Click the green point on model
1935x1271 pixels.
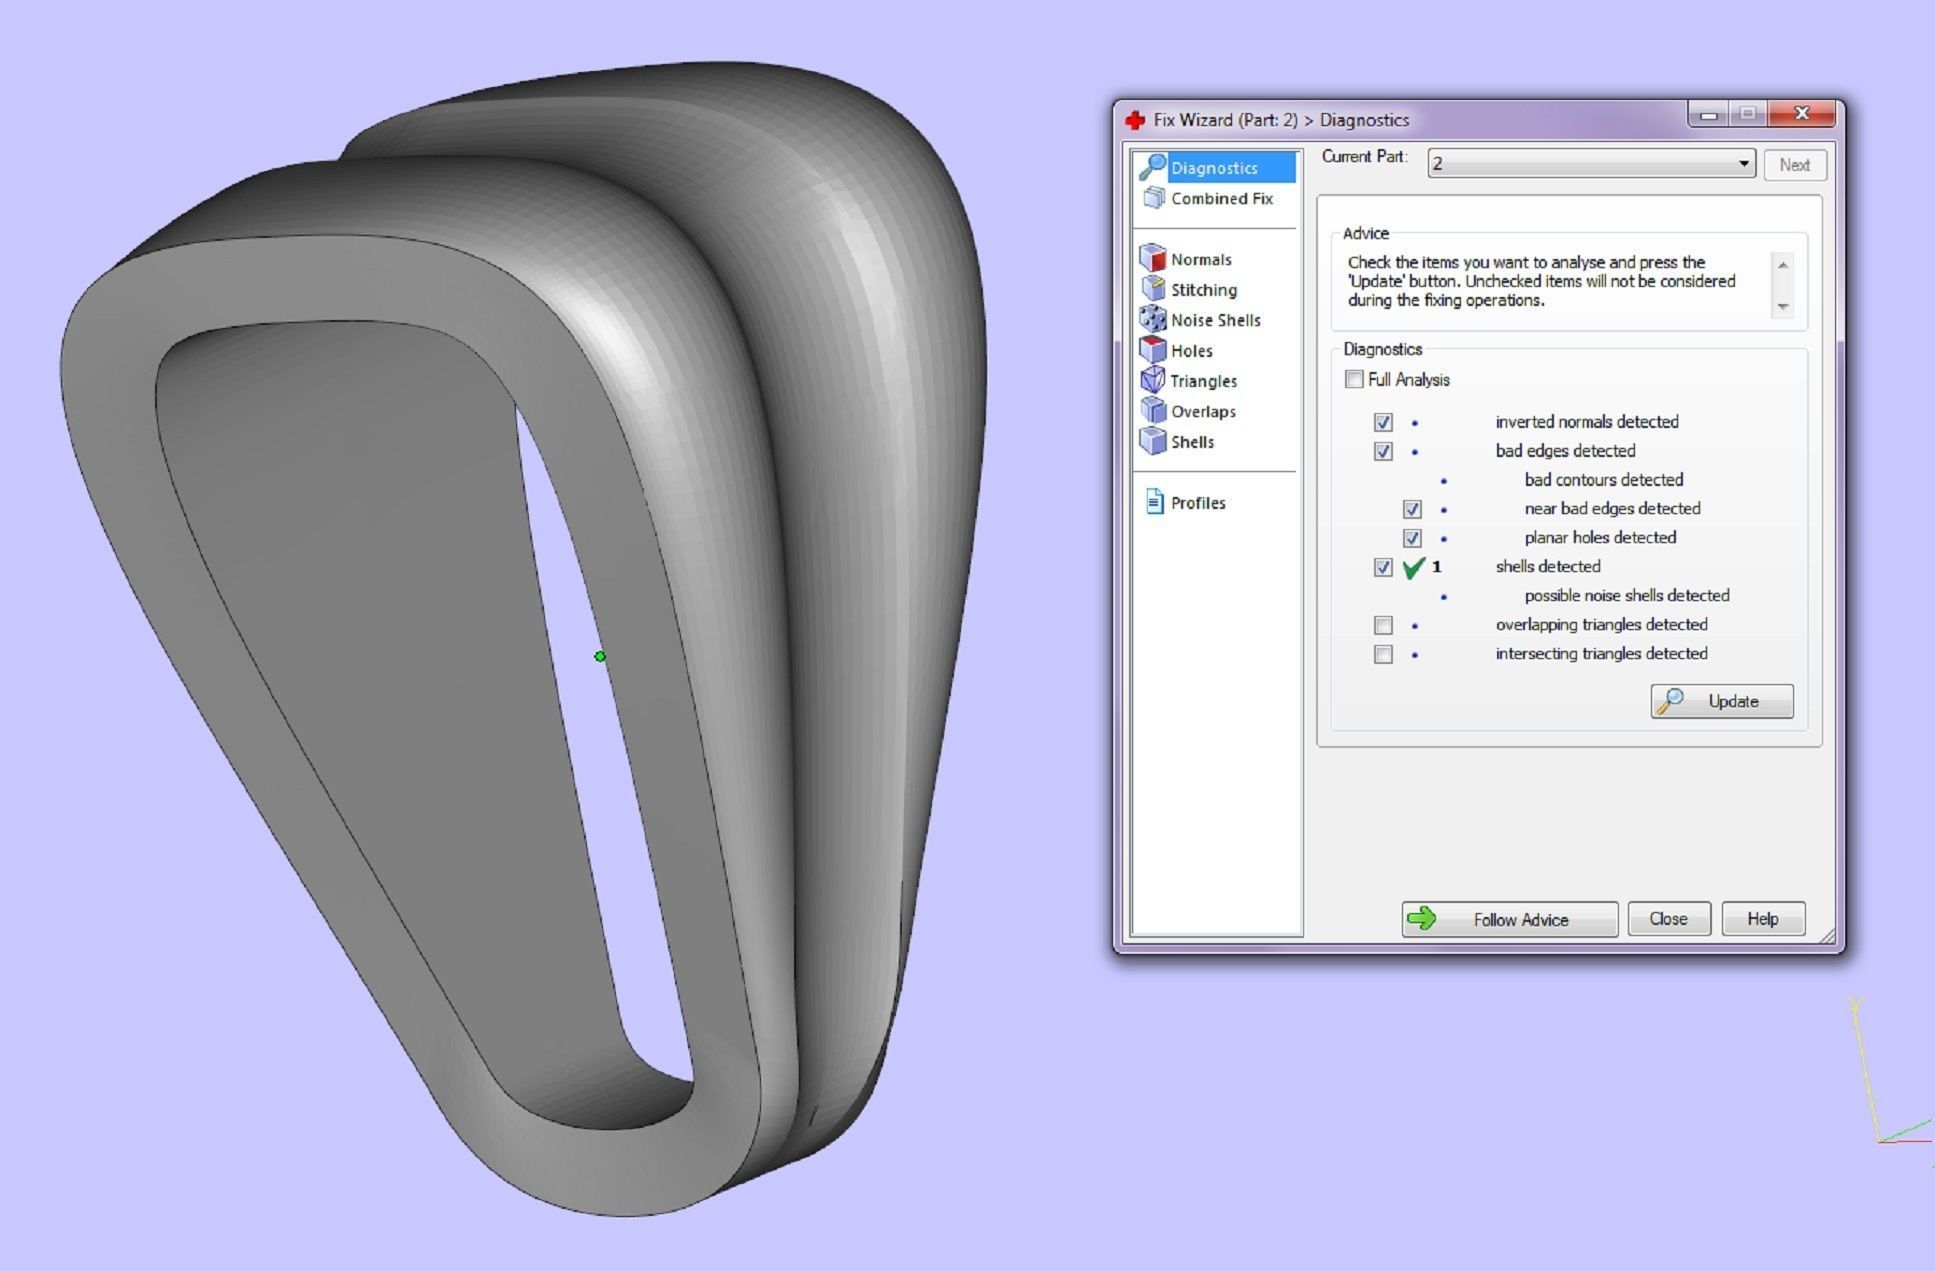pos(600,656)
